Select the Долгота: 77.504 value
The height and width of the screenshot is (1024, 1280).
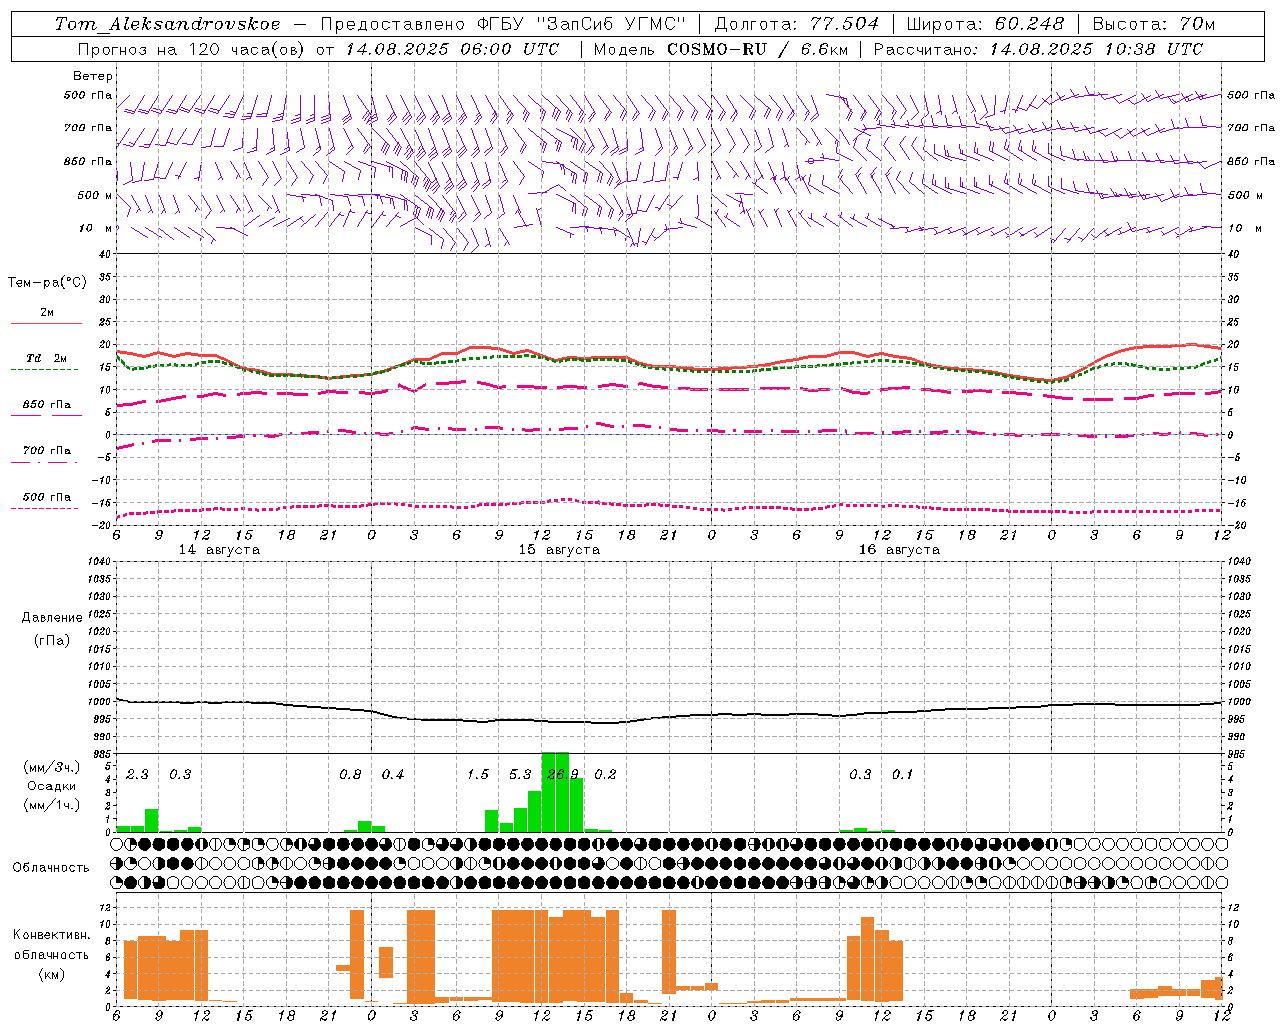coord(797,24)
